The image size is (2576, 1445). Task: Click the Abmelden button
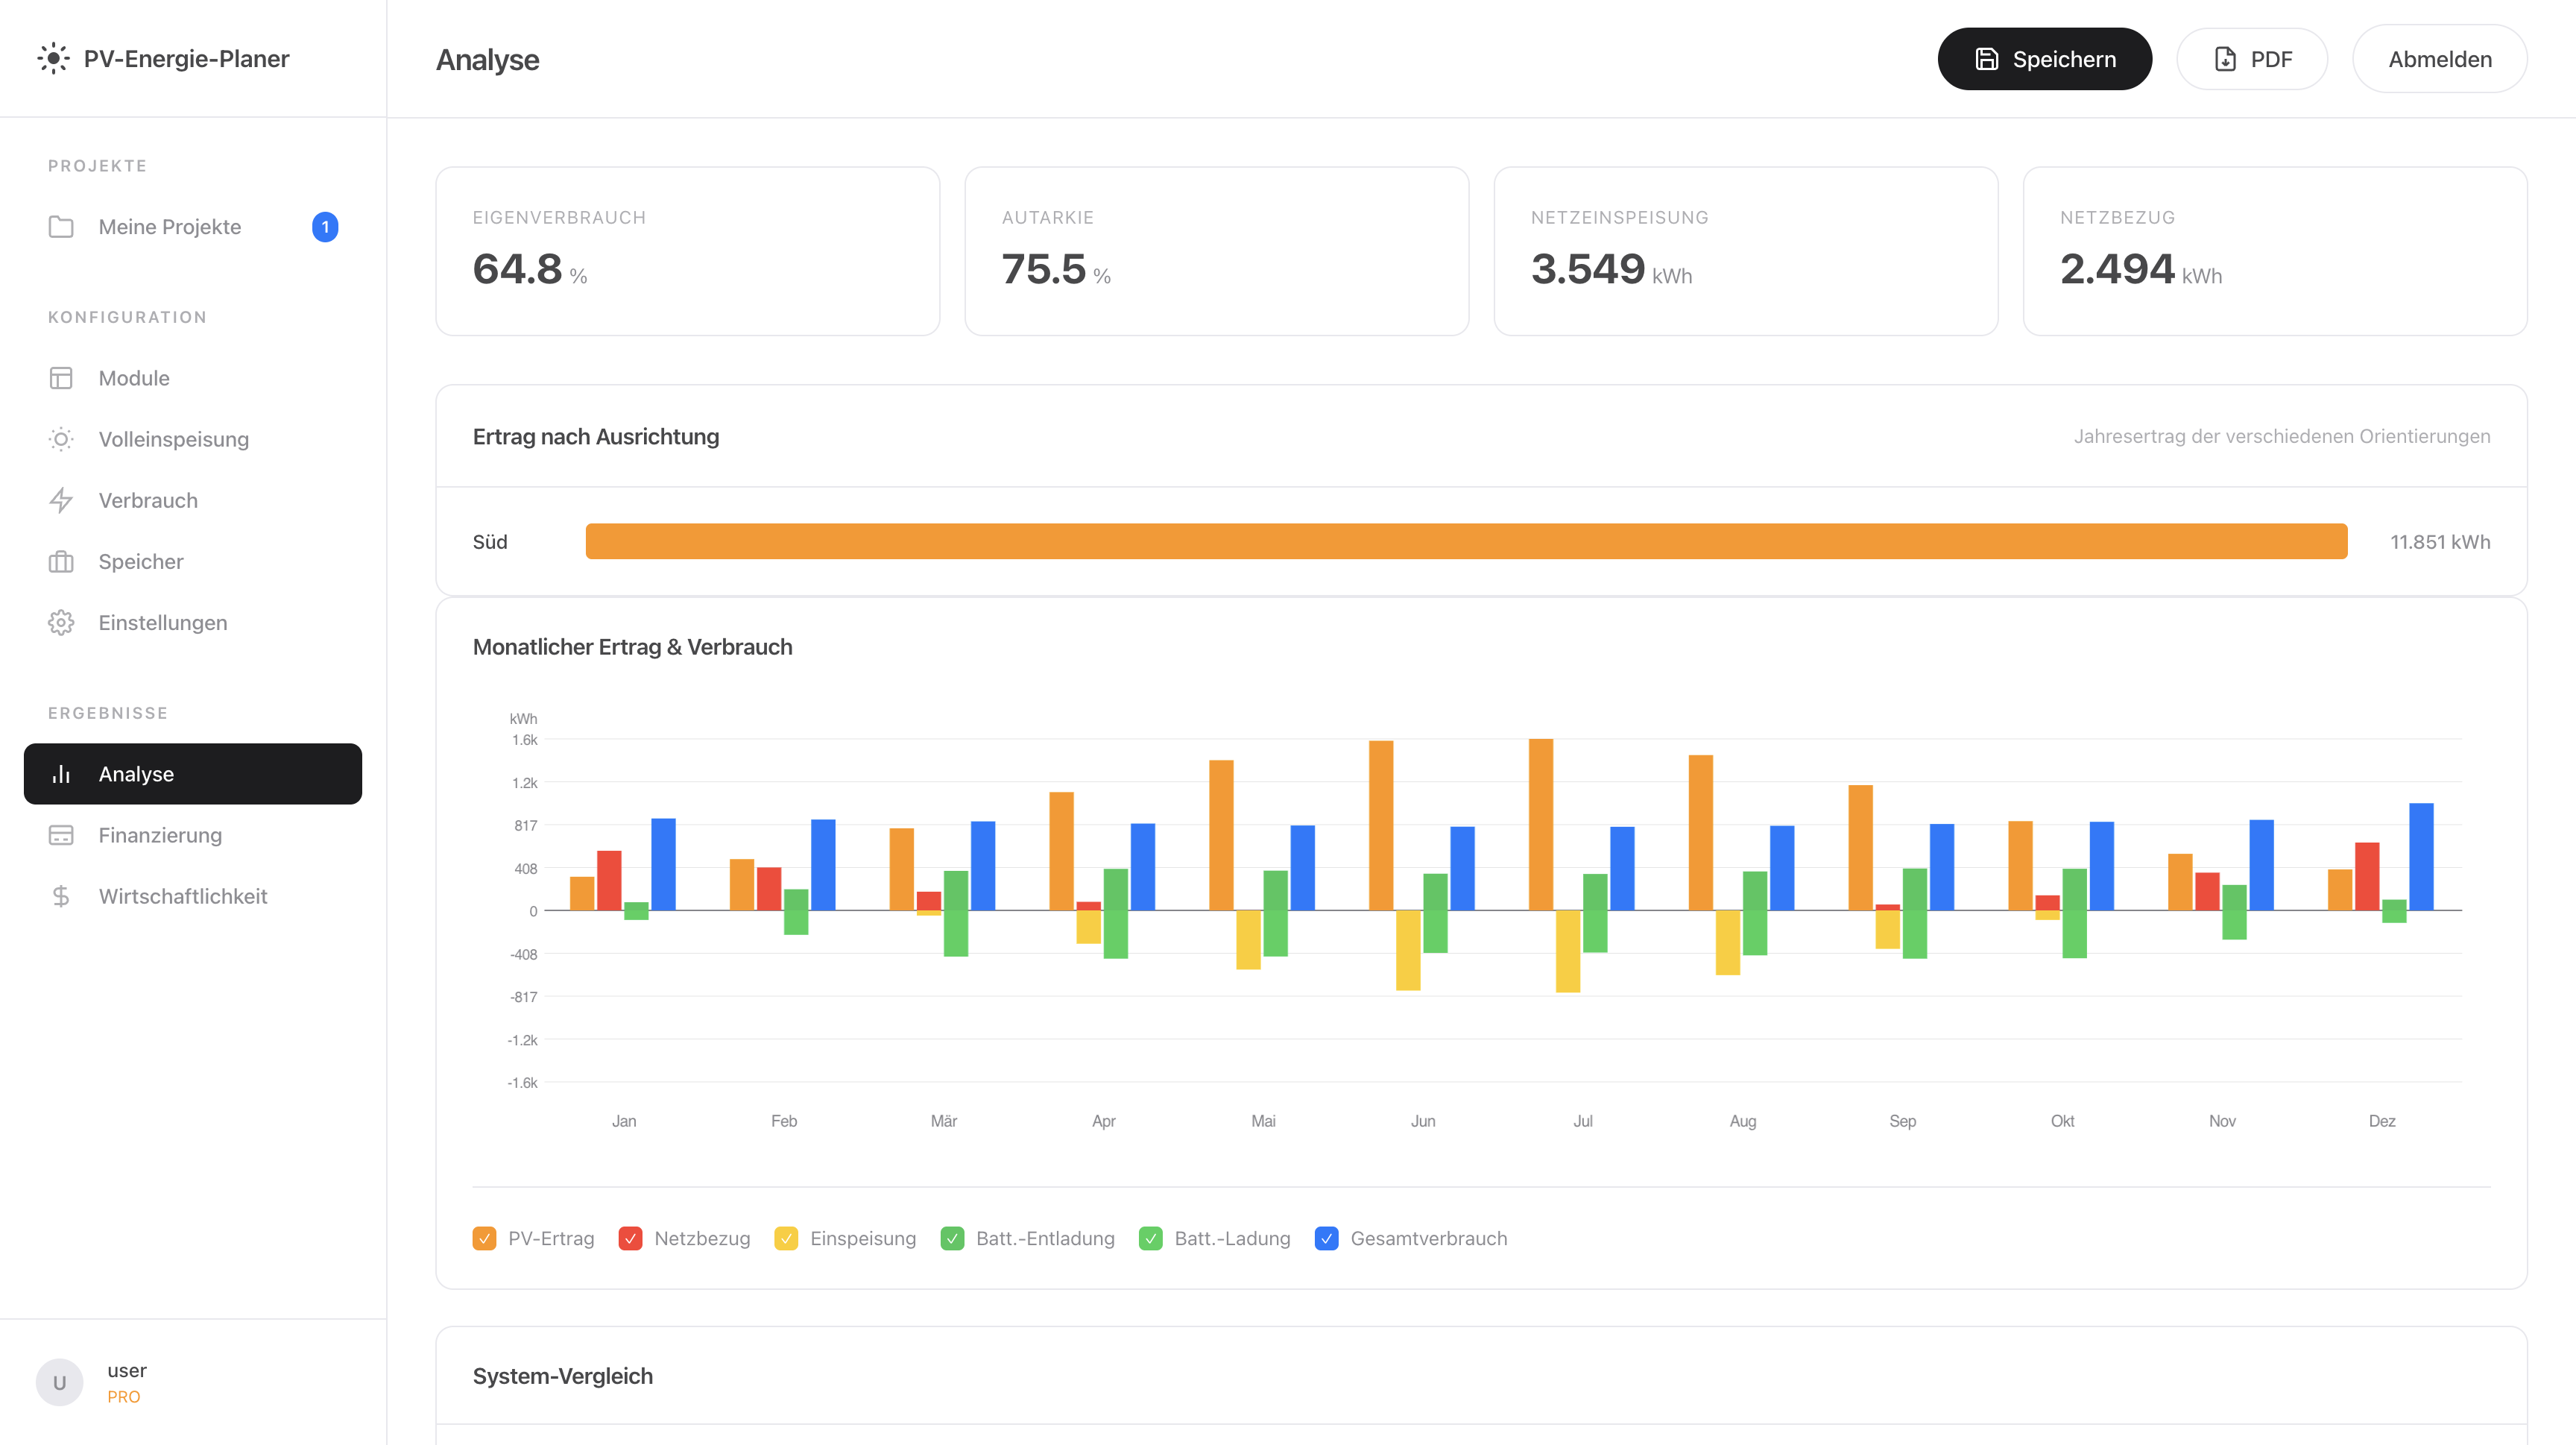click(x=2439, y=58)
